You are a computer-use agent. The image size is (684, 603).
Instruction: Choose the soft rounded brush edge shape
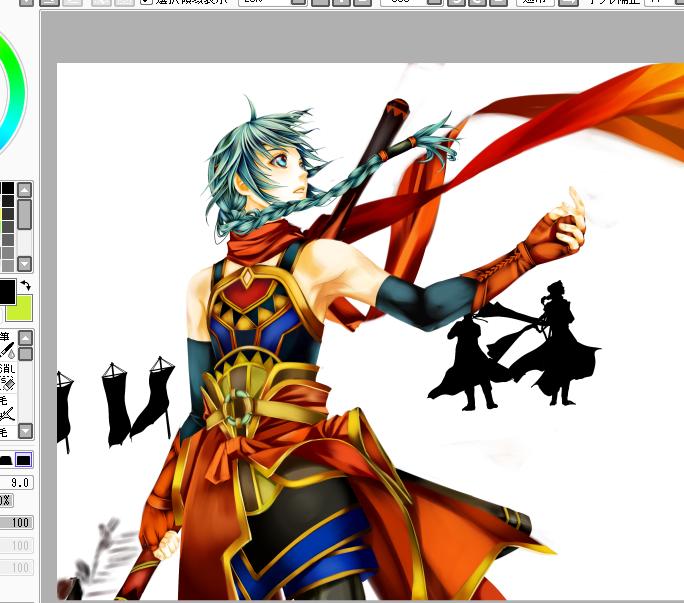(x=6, y=459)
